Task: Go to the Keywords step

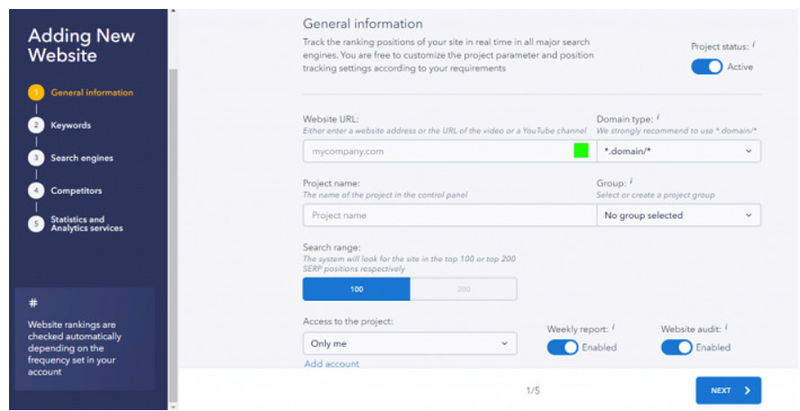Action: tap(70, 125)
